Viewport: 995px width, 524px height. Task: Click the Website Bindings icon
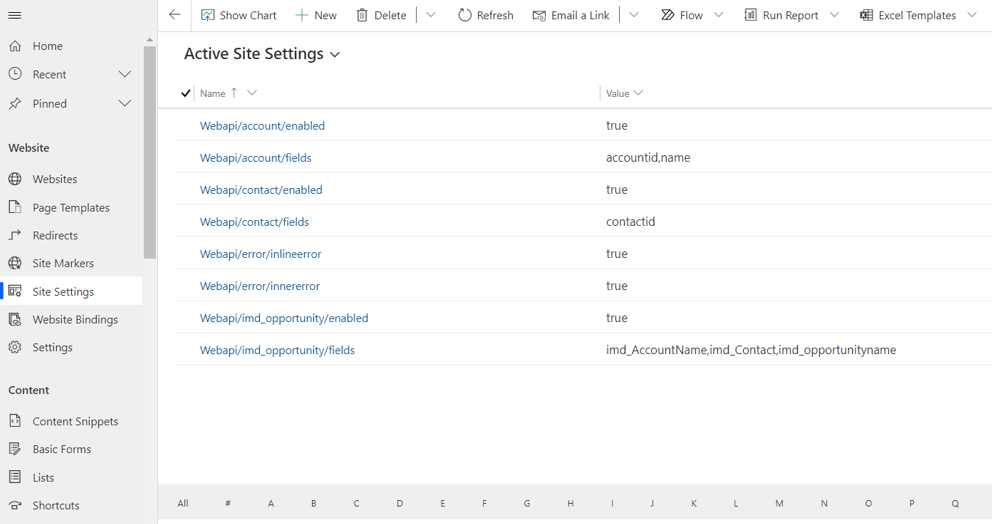pyautogui.click(x=15, y=319)
